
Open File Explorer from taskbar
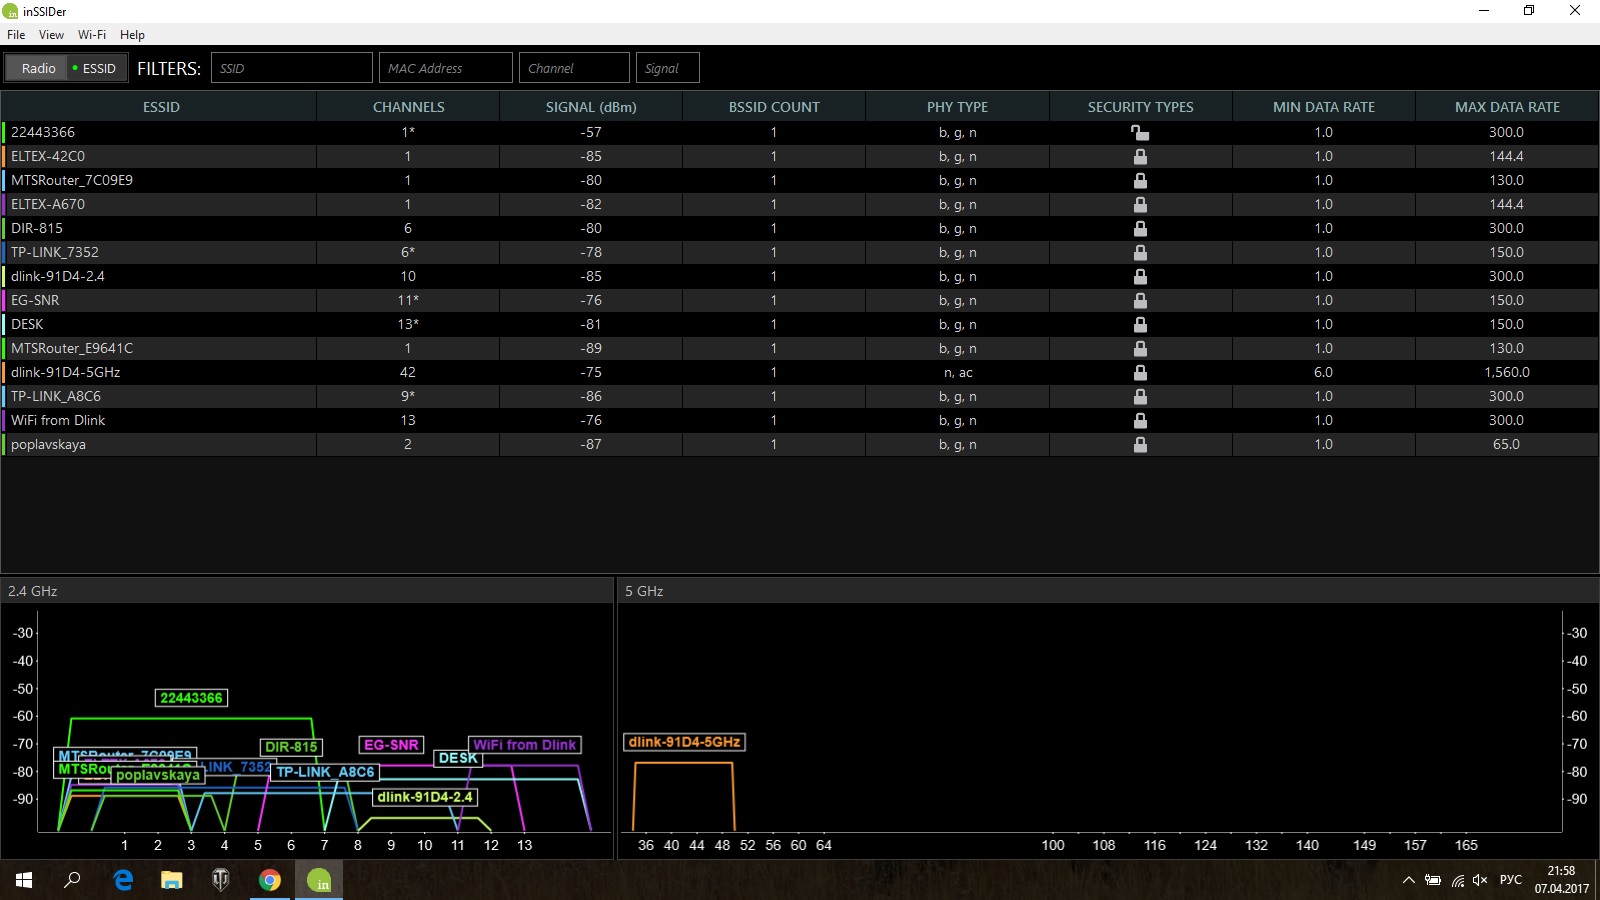(172, 880)
